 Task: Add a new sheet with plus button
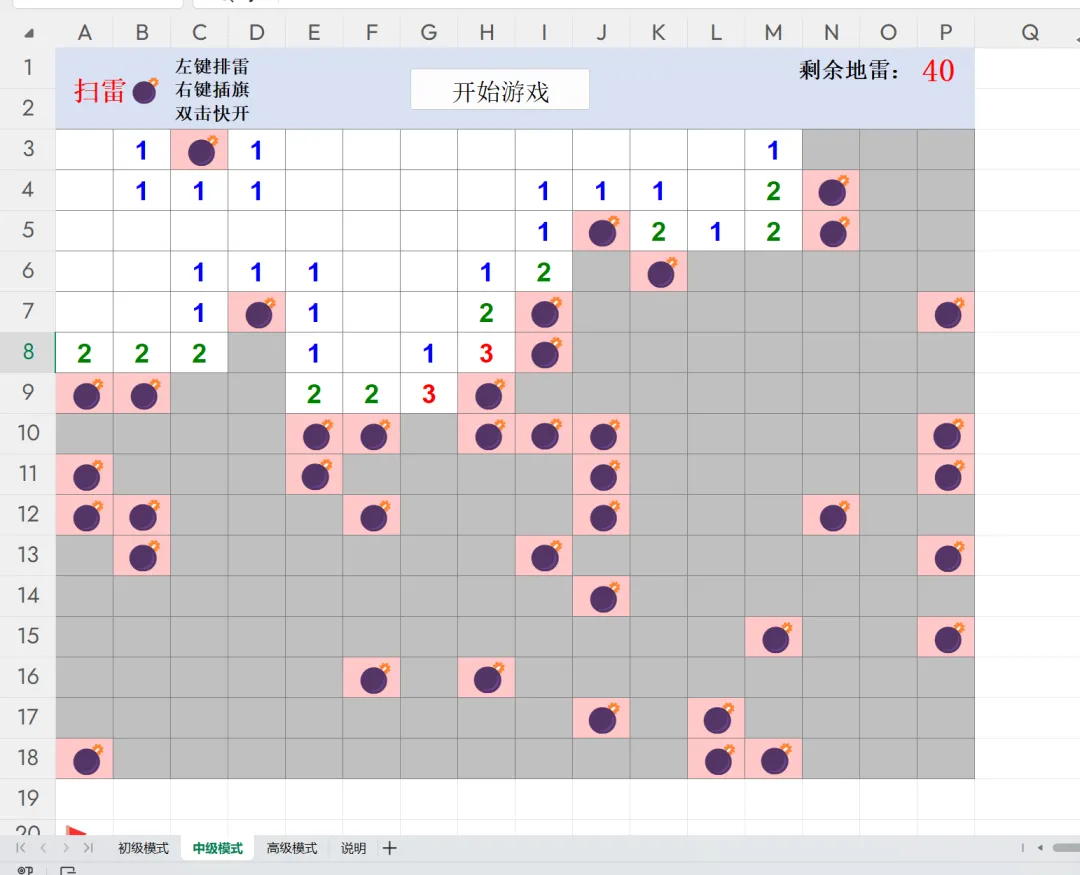pos(390,848)
